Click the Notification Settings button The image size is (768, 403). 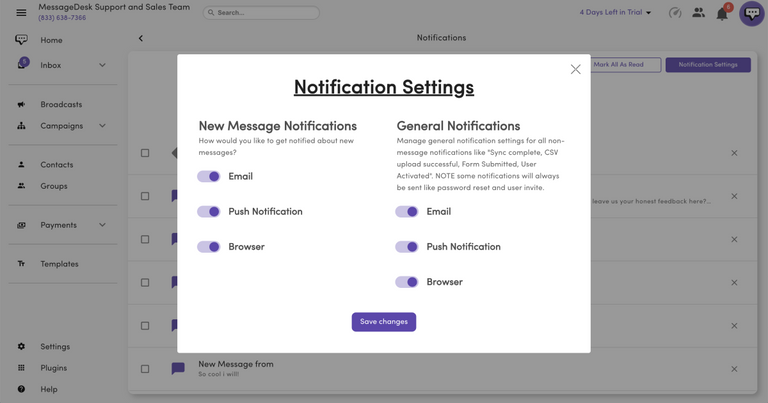tap(708, 65)
